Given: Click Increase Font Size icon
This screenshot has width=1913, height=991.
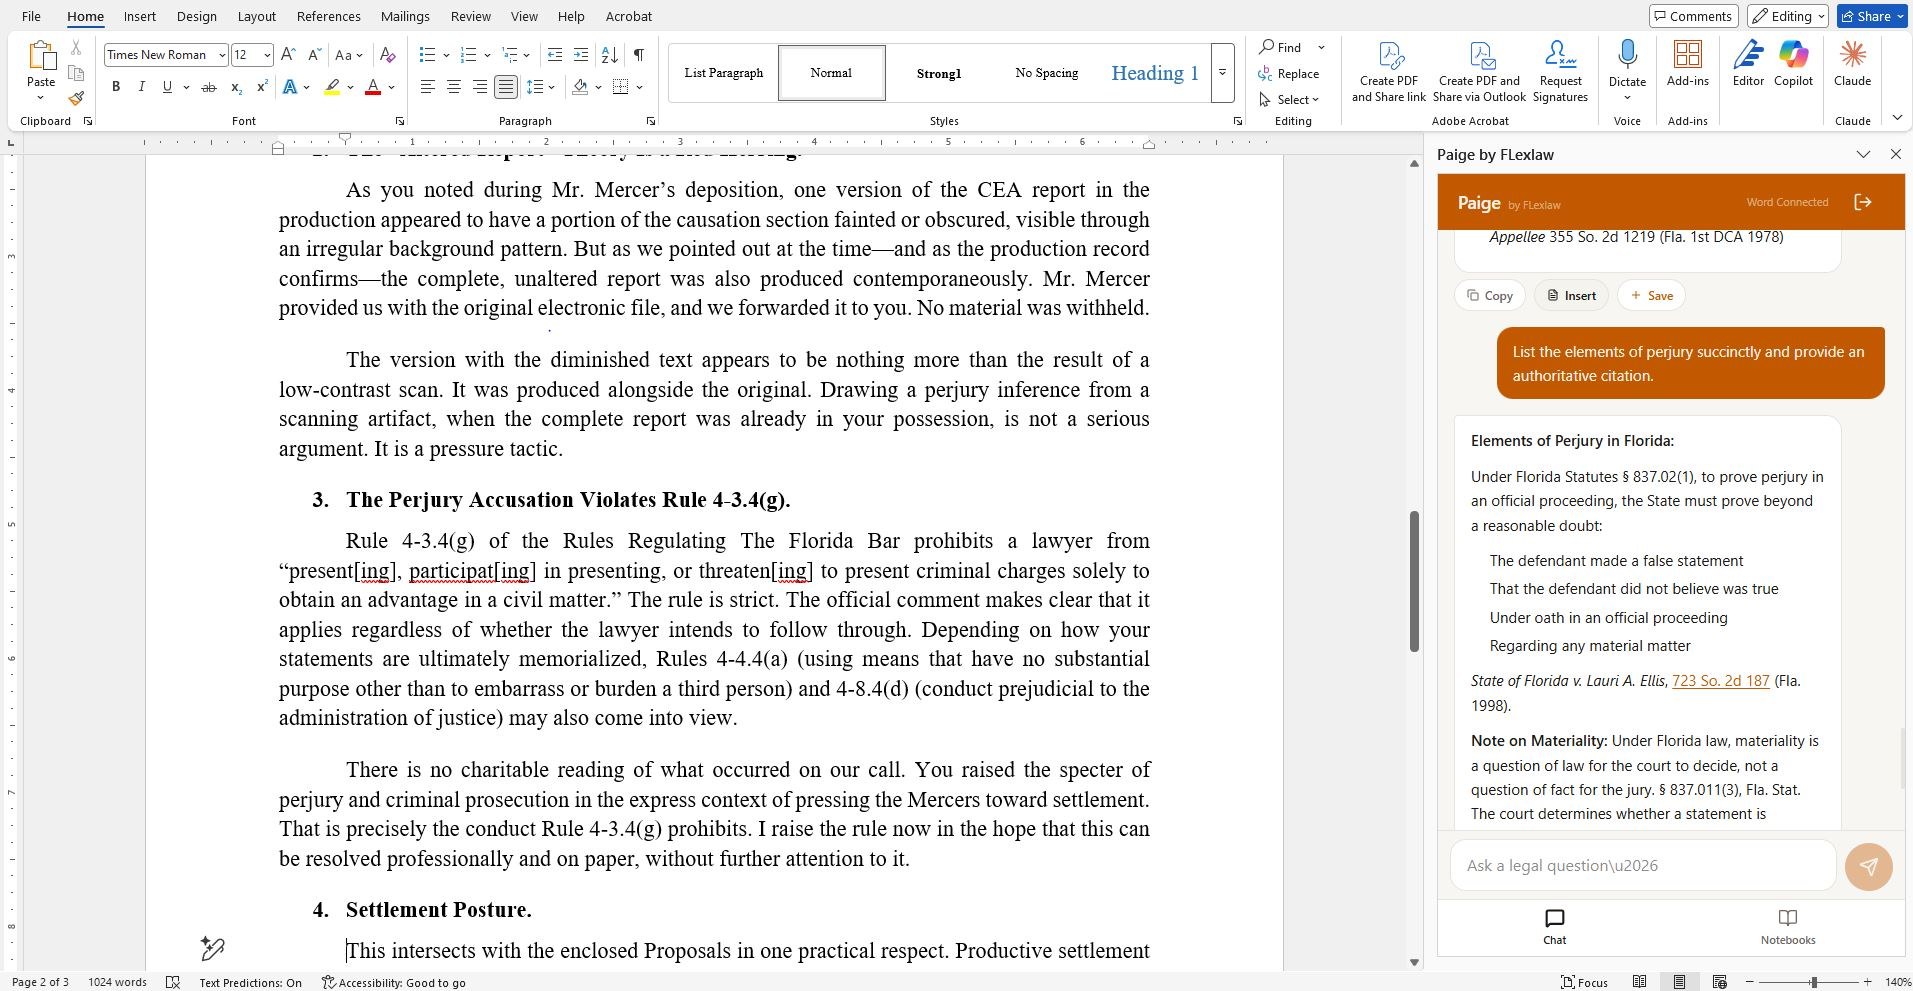Looking at the screenshot, I should (288, 55).
